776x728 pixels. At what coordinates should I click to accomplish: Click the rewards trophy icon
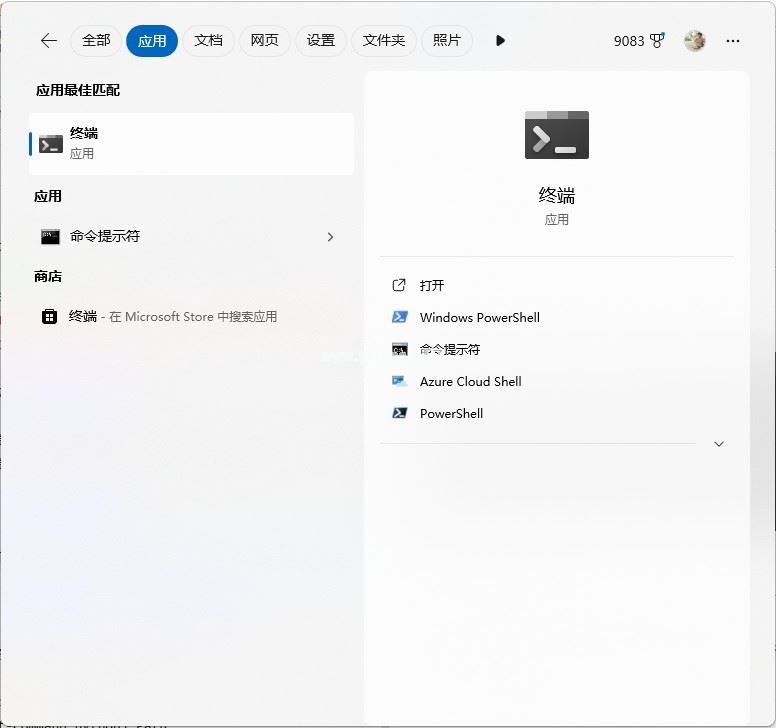pyautogui.click(x=657, y=41)
